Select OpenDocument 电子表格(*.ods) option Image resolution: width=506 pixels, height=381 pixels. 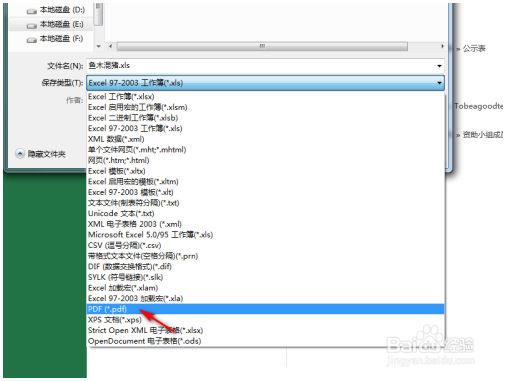pos(265,341)
